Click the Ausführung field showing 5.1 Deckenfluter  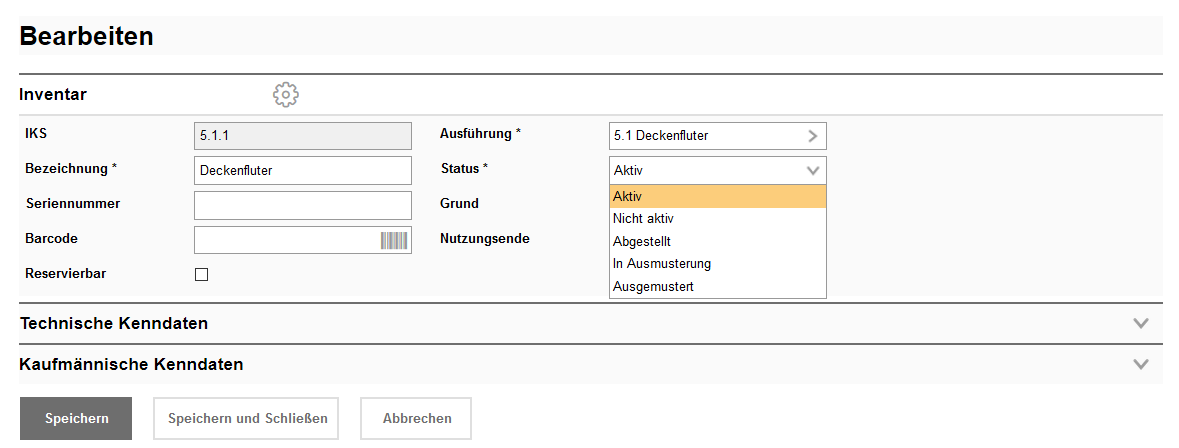(x=705, y=136)
